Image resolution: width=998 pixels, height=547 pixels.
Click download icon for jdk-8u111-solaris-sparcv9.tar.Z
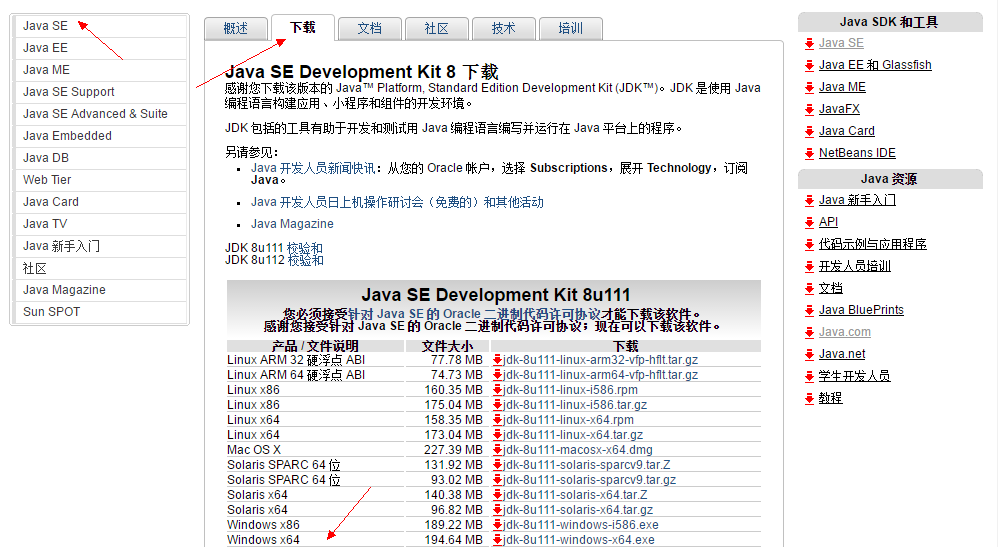pyautogui.click(x=497, y=465)
